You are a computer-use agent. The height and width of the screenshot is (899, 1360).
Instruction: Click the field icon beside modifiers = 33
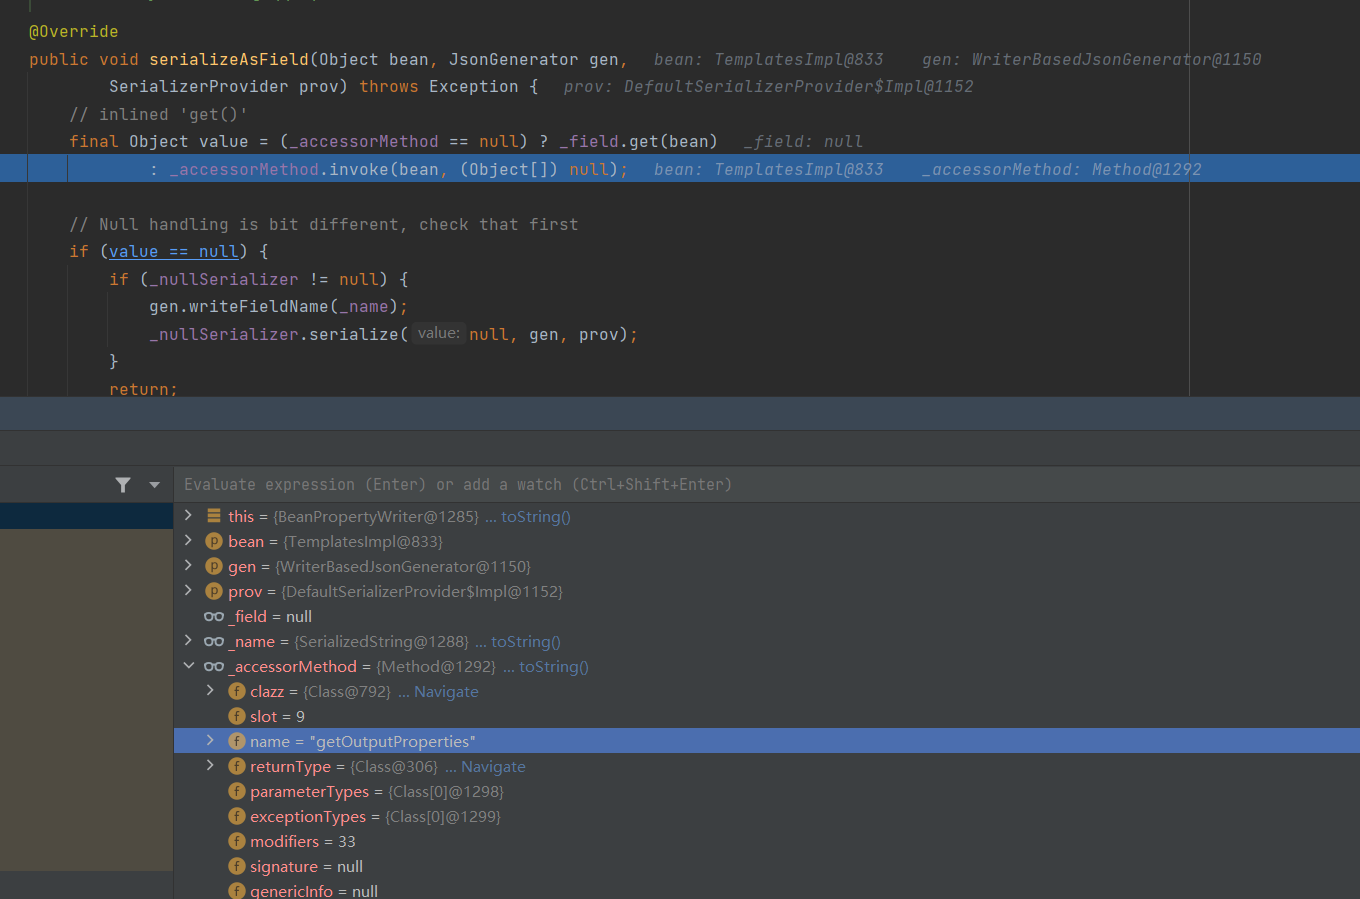point(237,841)
